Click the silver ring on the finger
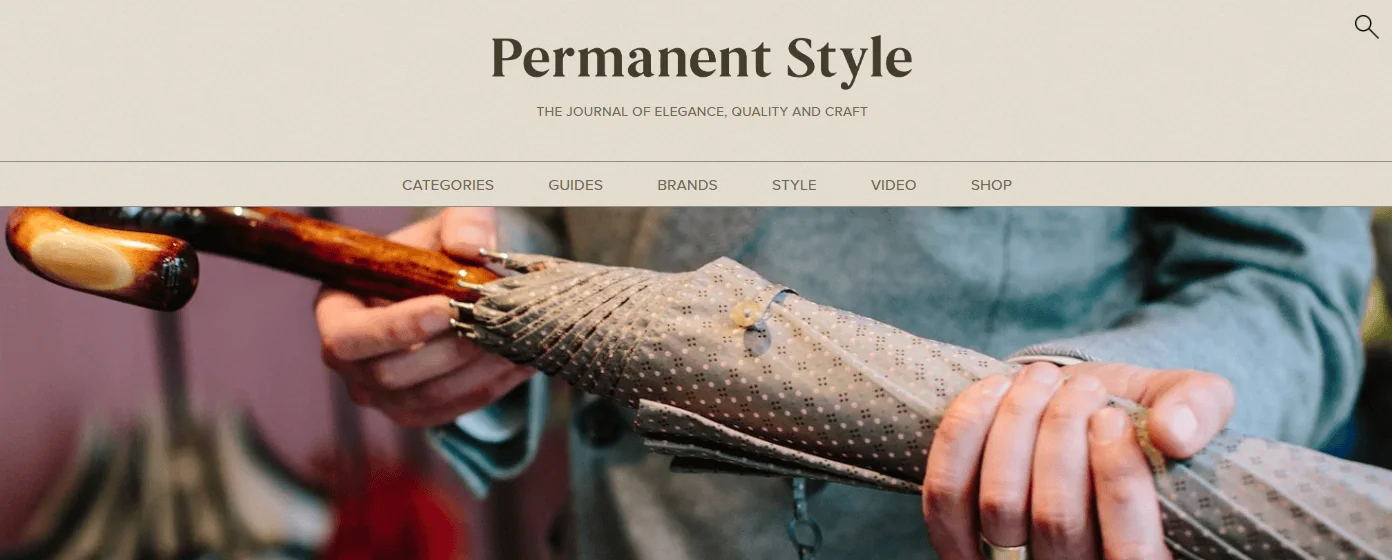Image resolution: width=1392 pixels, height=560 pixels. [x=1003, y=549]
